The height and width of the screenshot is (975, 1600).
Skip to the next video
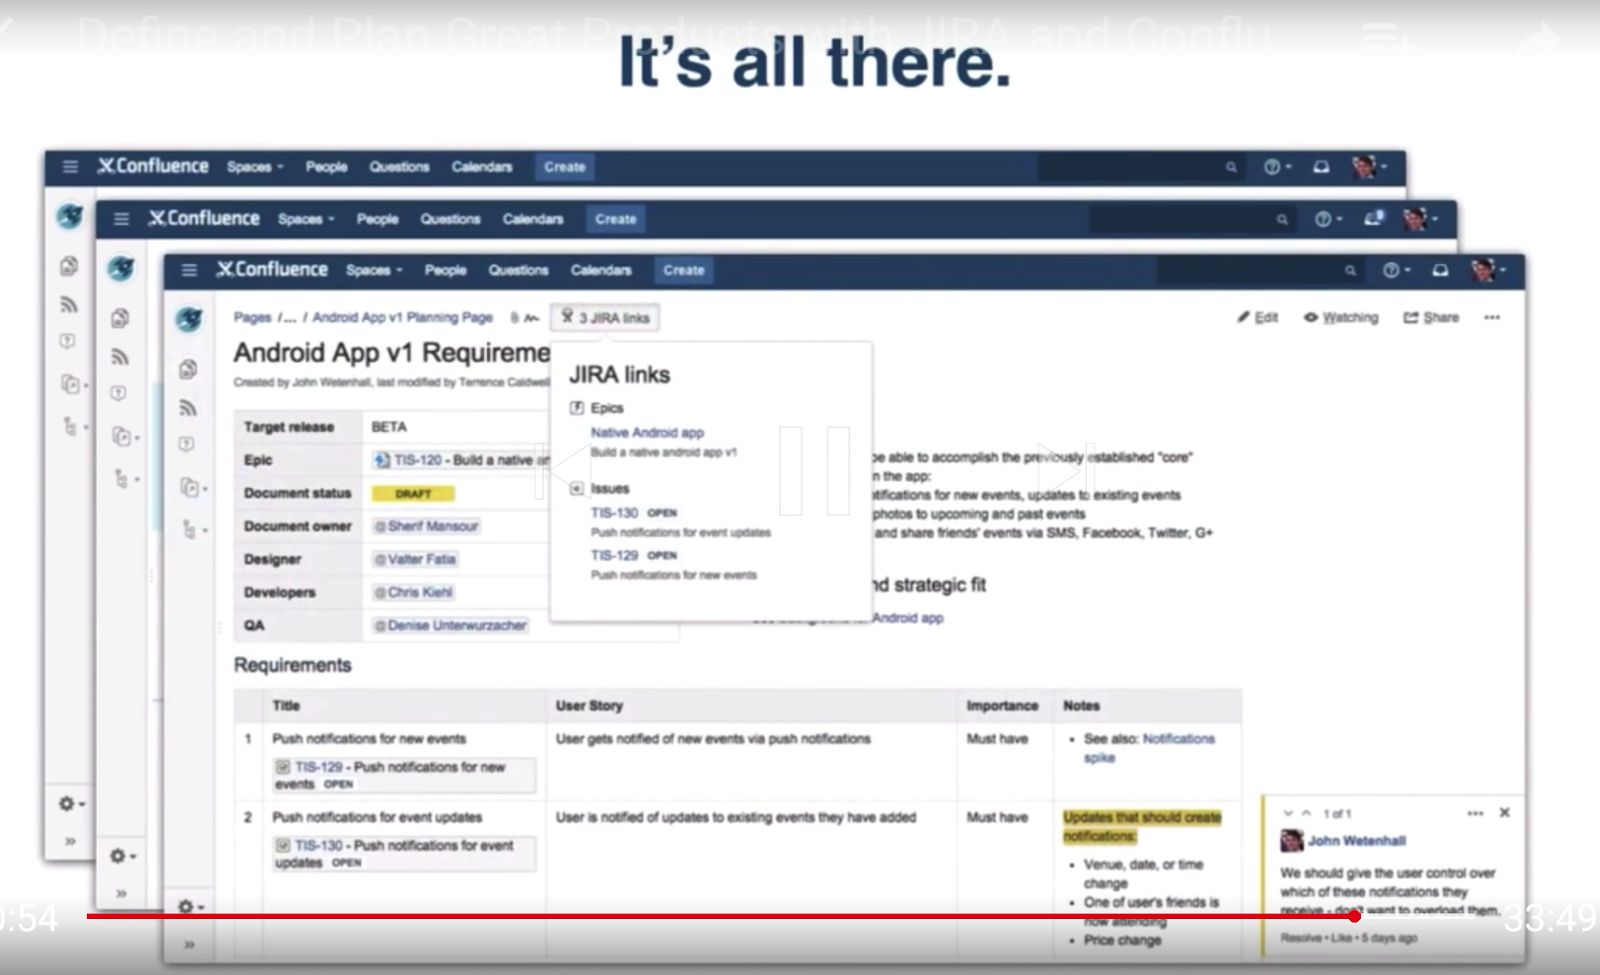[x=1066, y=470]
